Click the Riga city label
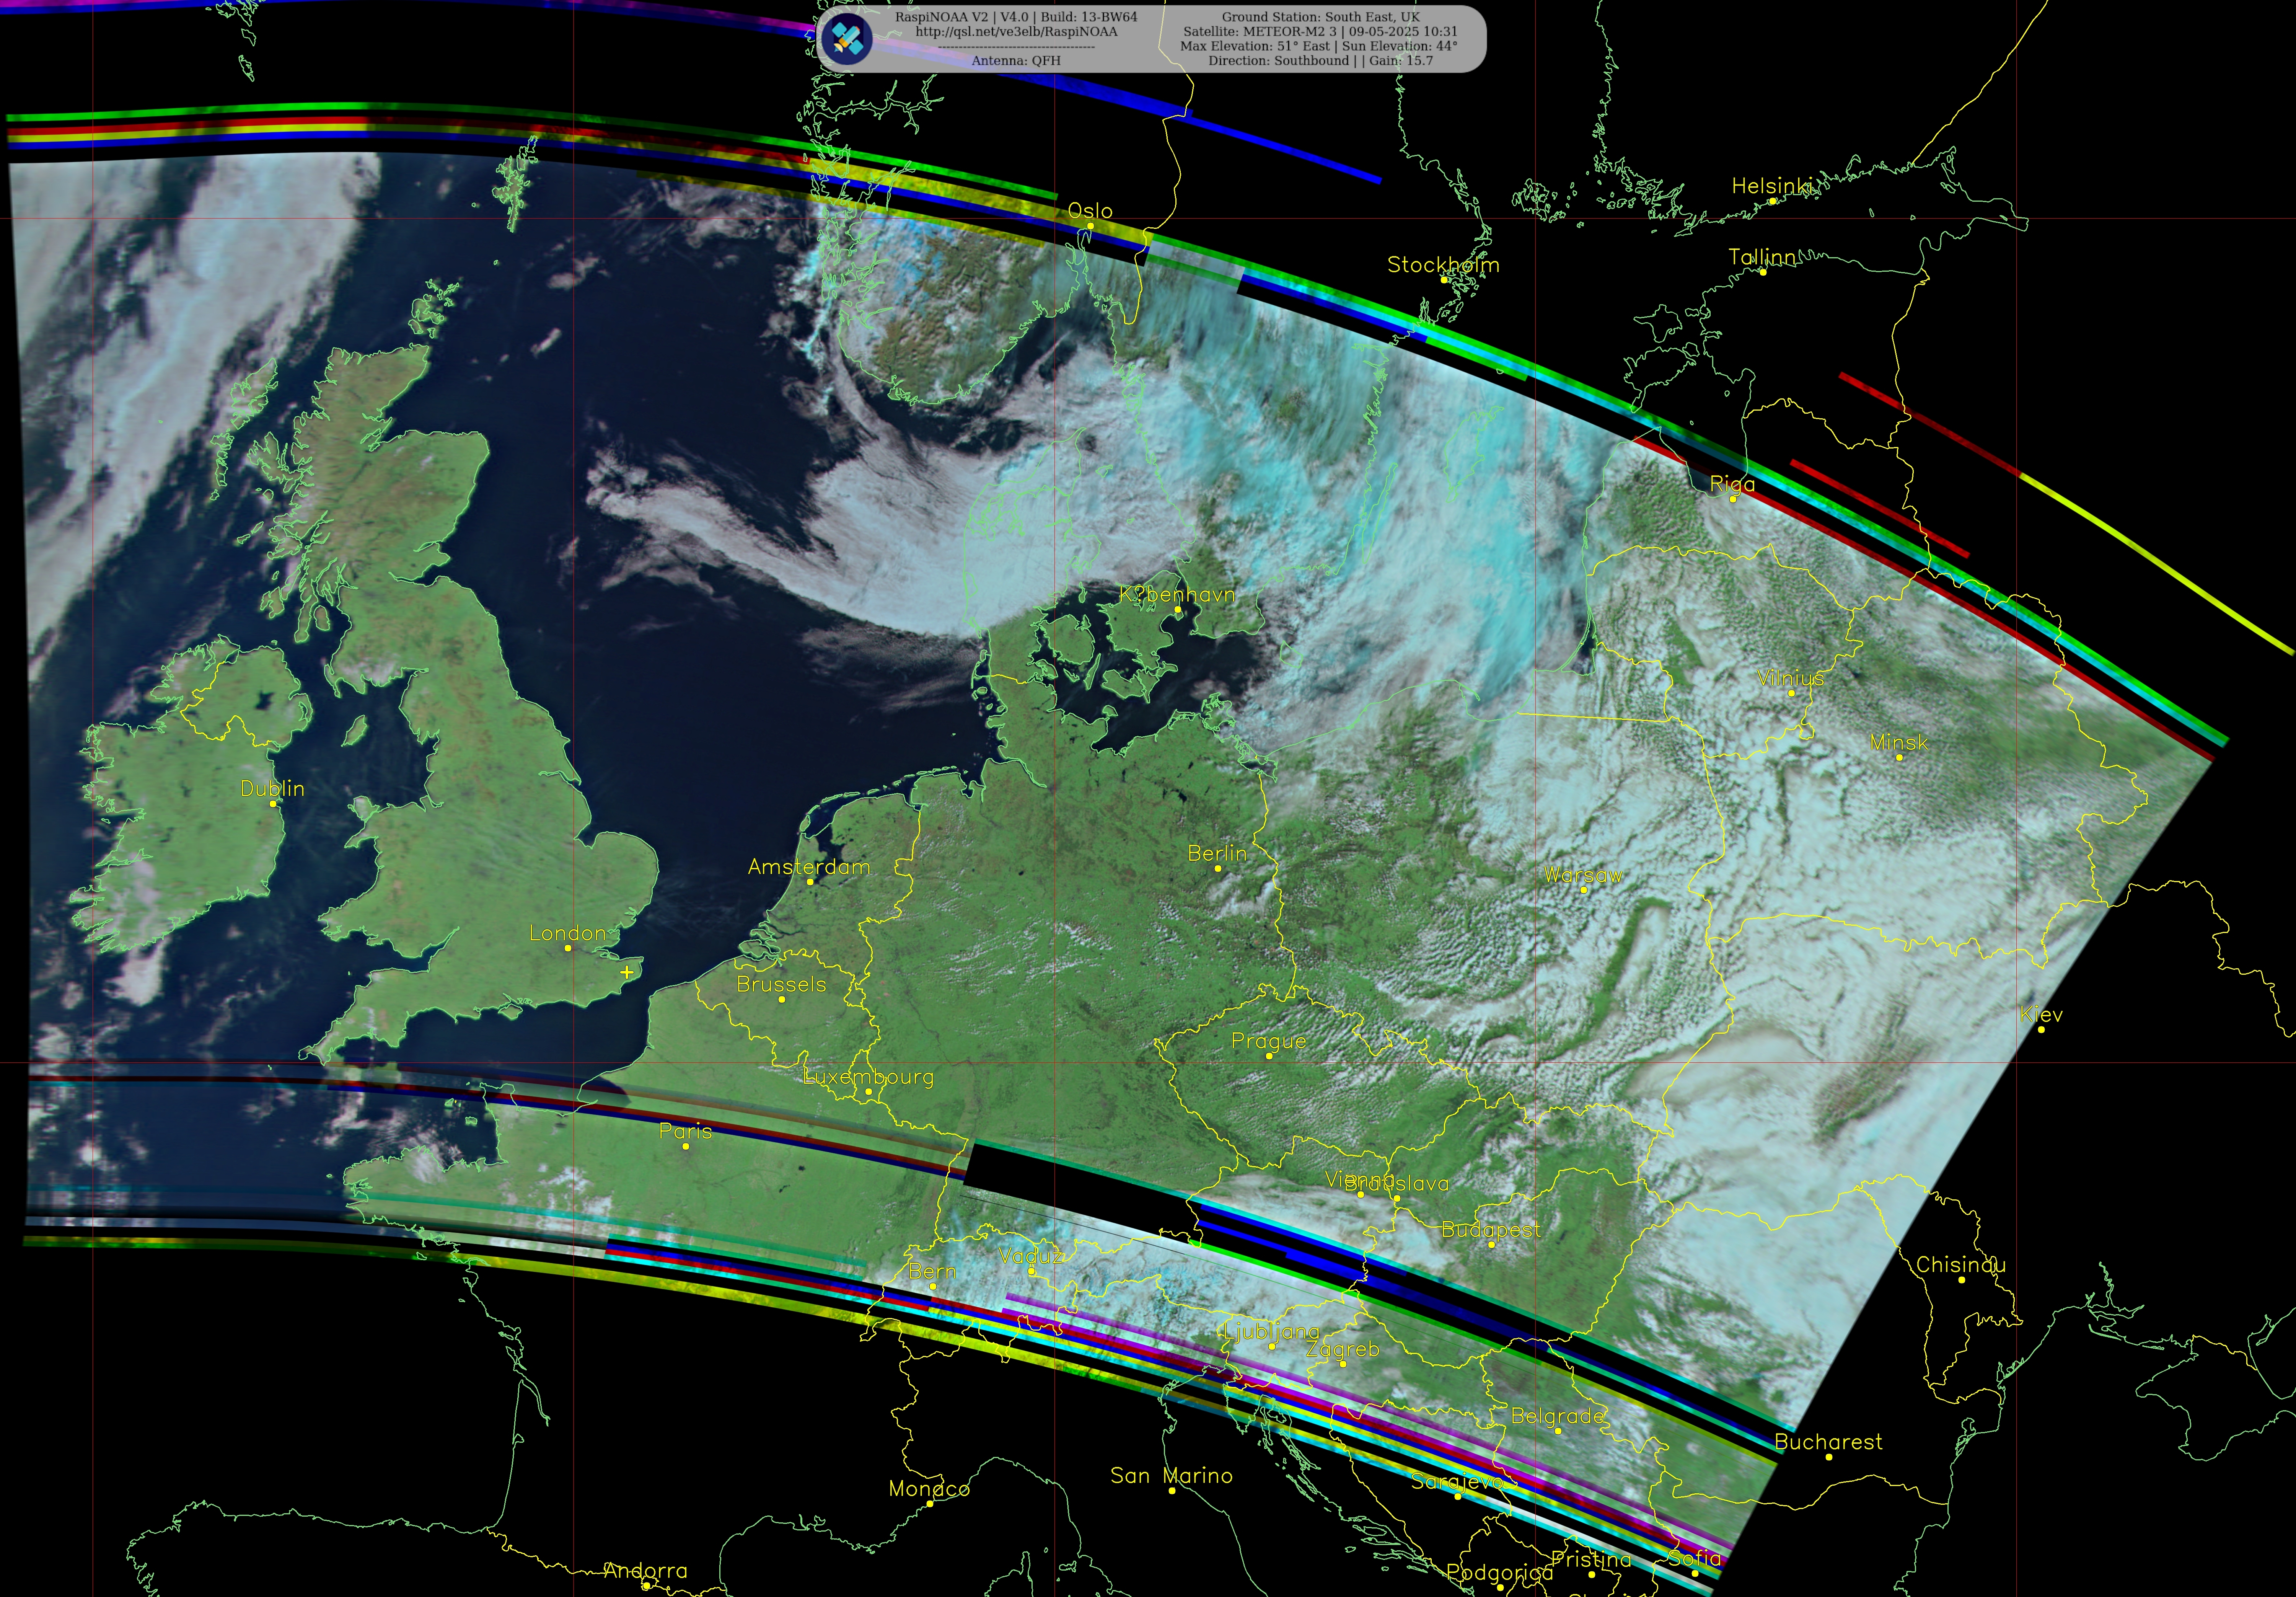 point(1732,484)
